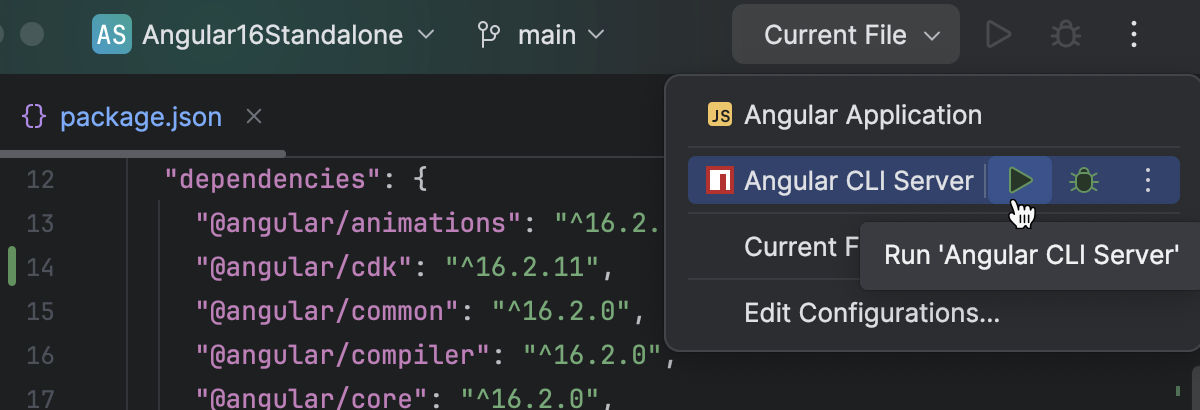Select Angular CLI Server configuration
The width and height of the screenshot is (1200, 410).
coord(858,181)
